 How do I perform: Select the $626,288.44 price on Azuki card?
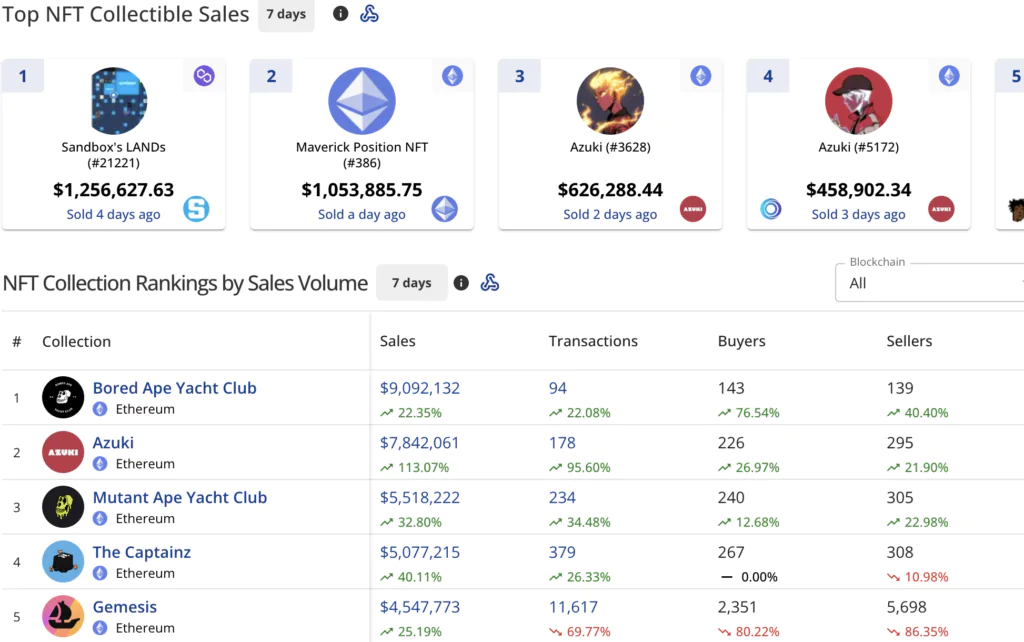[610, 190]
